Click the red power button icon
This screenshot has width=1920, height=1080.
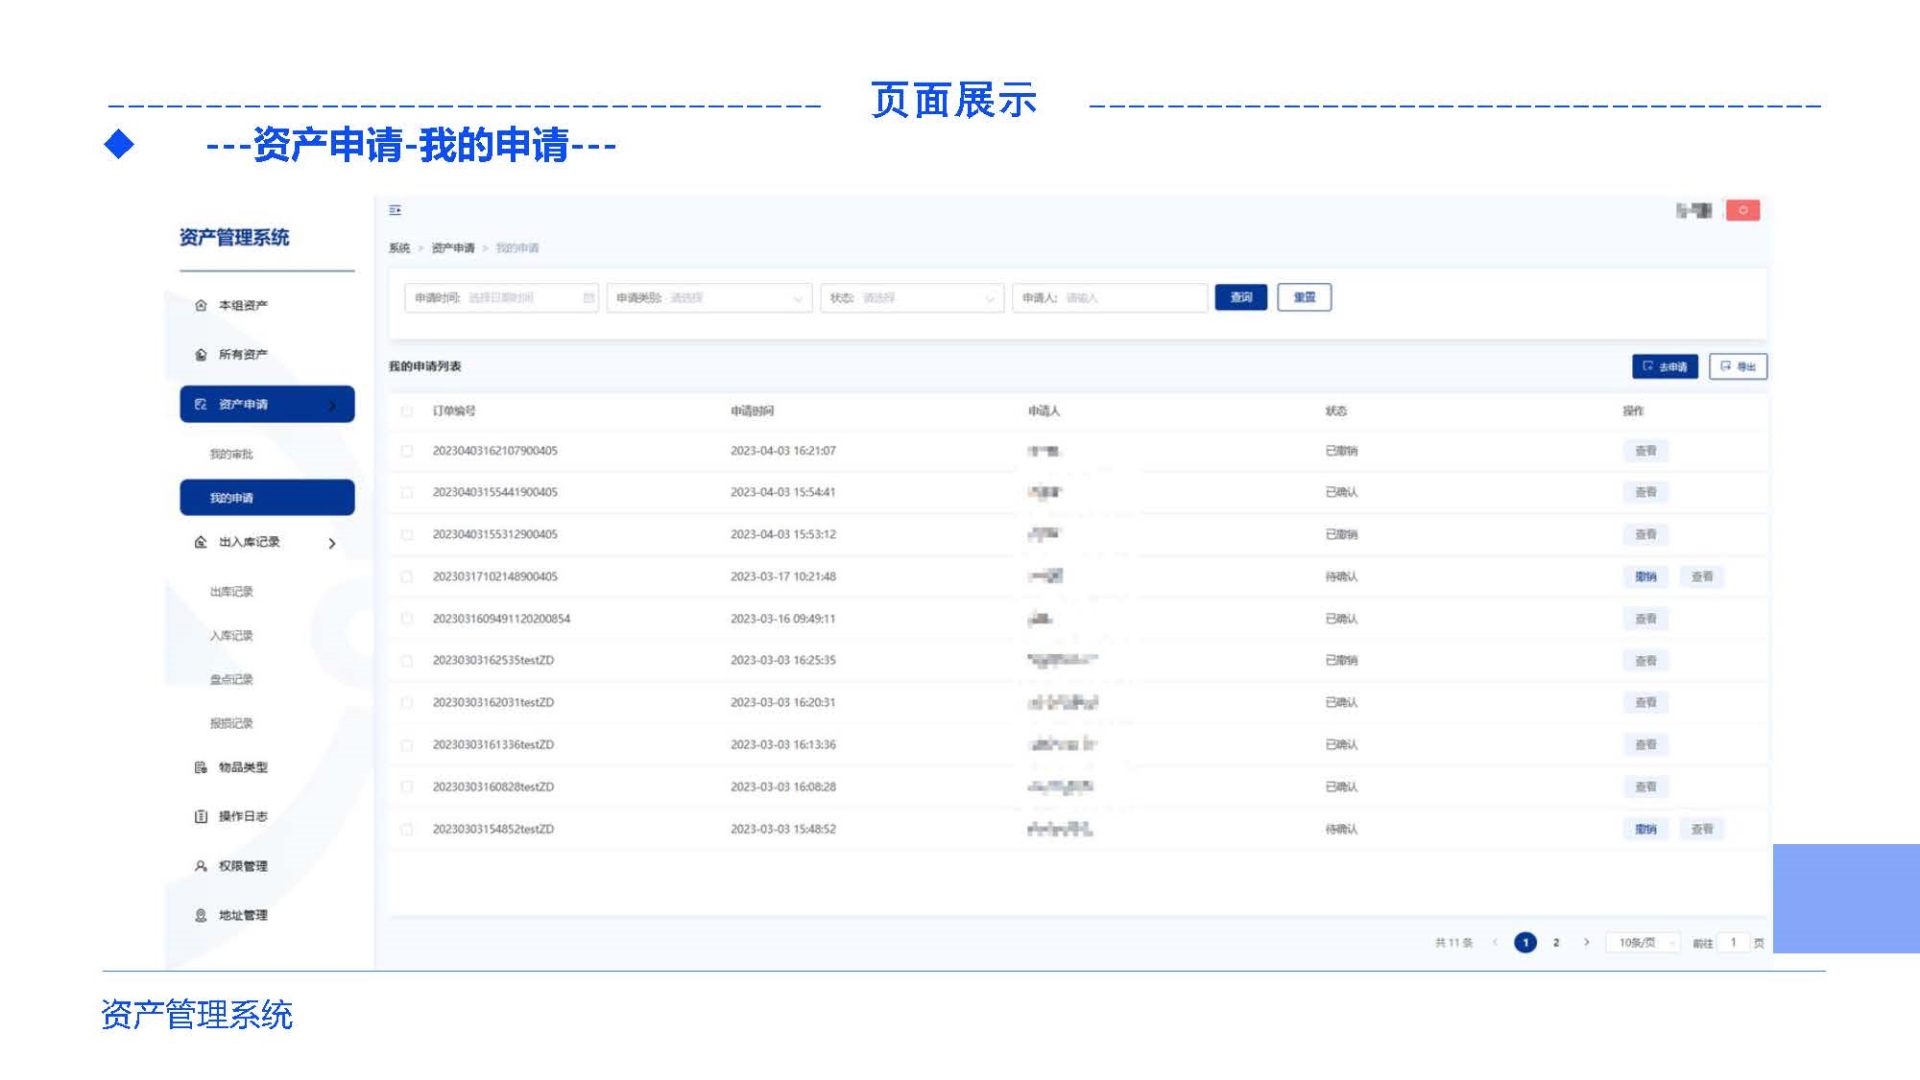1742,210
